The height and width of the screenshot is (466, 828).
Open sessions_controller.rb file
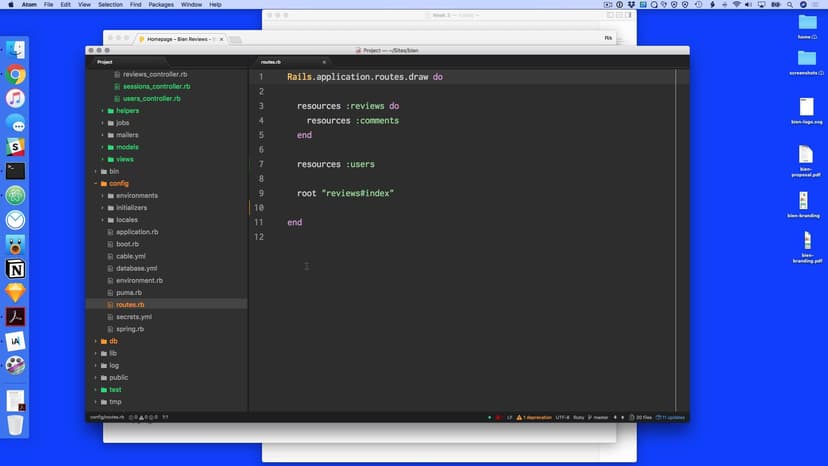click(156, 86)
